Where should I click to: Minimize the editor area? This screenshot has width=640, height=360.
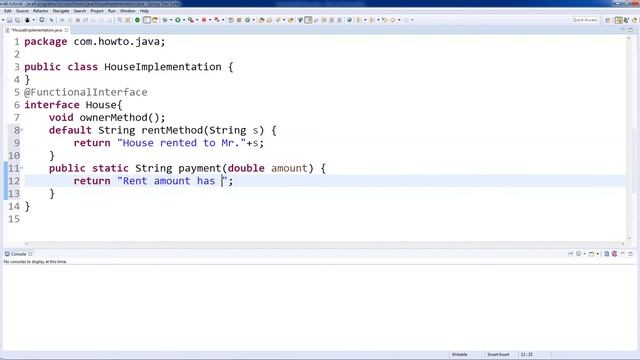click(x=622, y=30)
